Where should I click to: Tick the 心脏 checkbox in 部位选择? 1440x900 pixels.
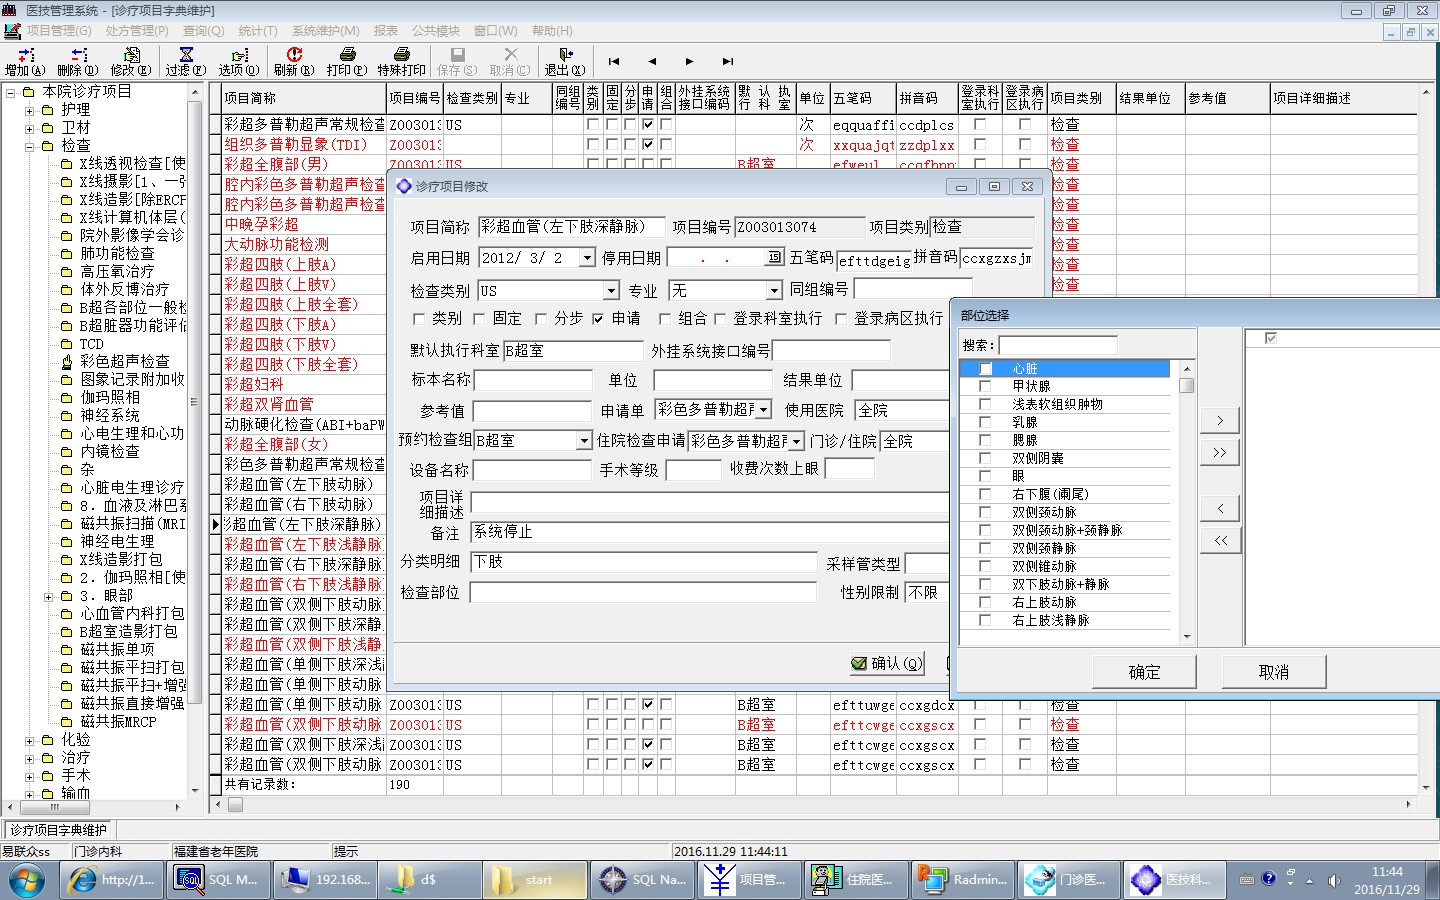point(985,369)
